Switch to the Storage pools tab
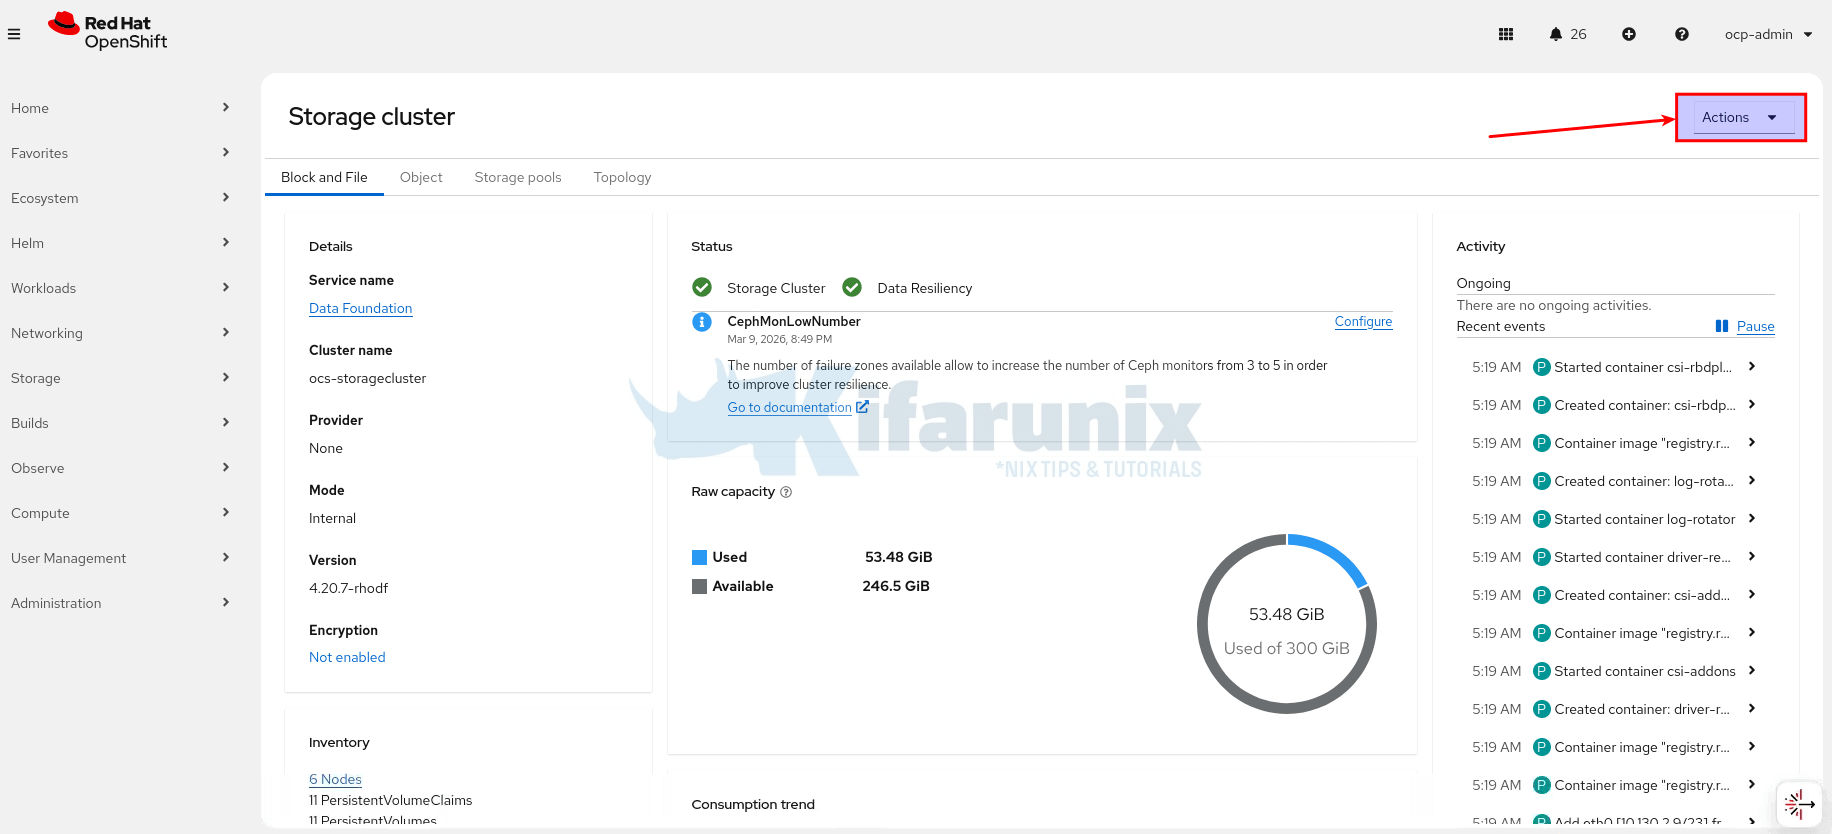The width and height of the screenshot is (1832, 834). pyautogui.click(x=518, y=177)
